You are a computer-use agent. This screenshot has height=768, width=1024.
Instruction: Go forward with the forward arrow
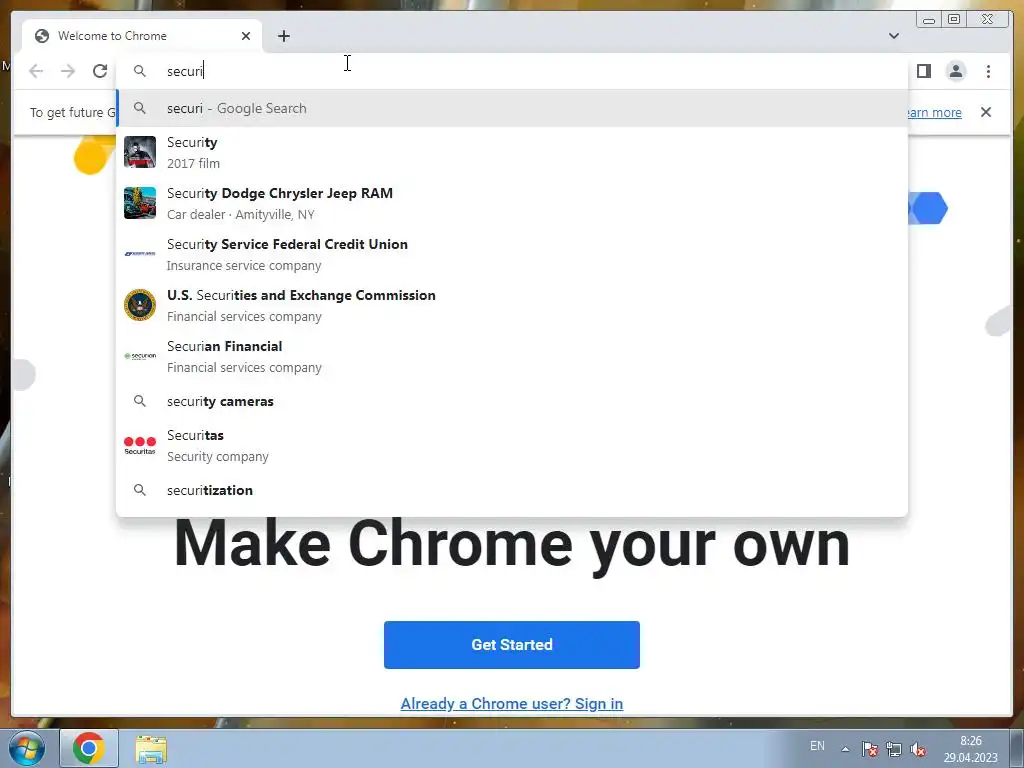tap(68, 71)
